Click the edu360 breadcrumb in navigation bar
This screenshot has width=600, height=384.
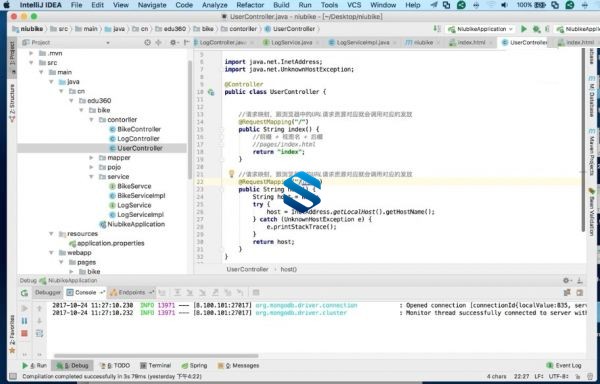pyautogui.click(x=171, y=29)
